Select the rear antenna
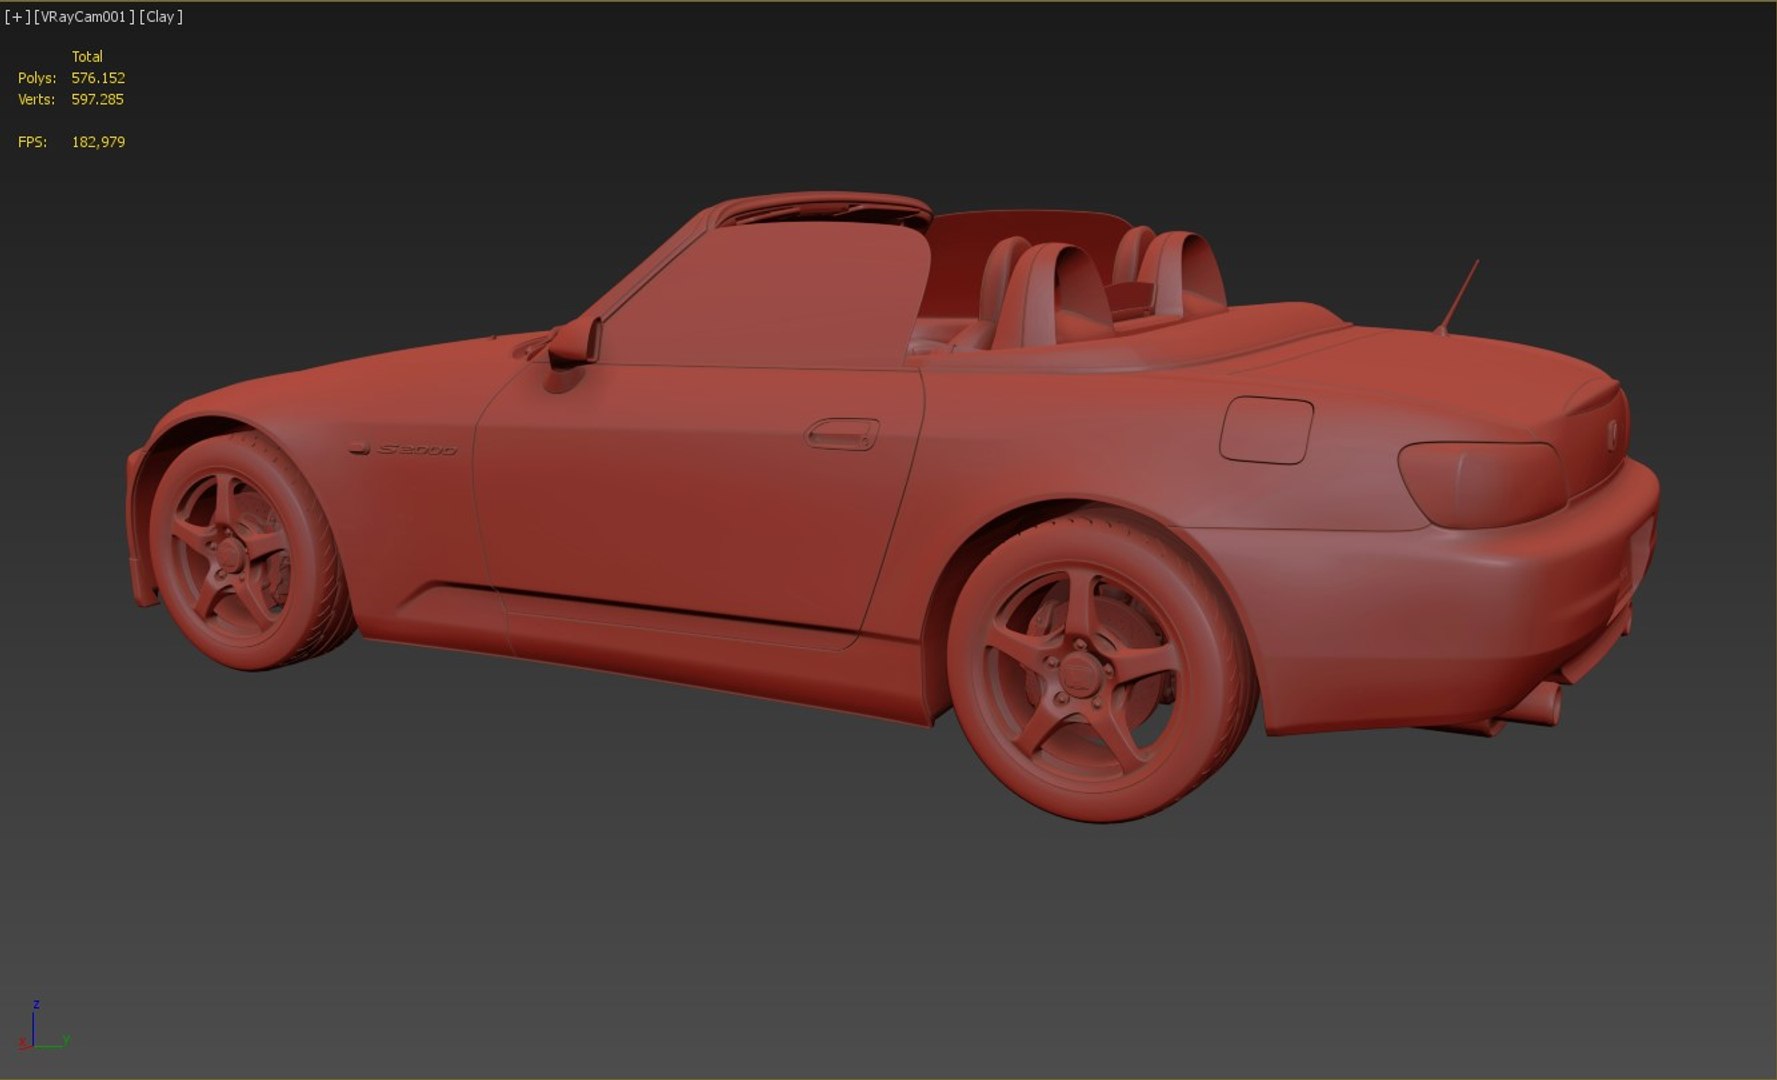 (x=1458, y=297)
